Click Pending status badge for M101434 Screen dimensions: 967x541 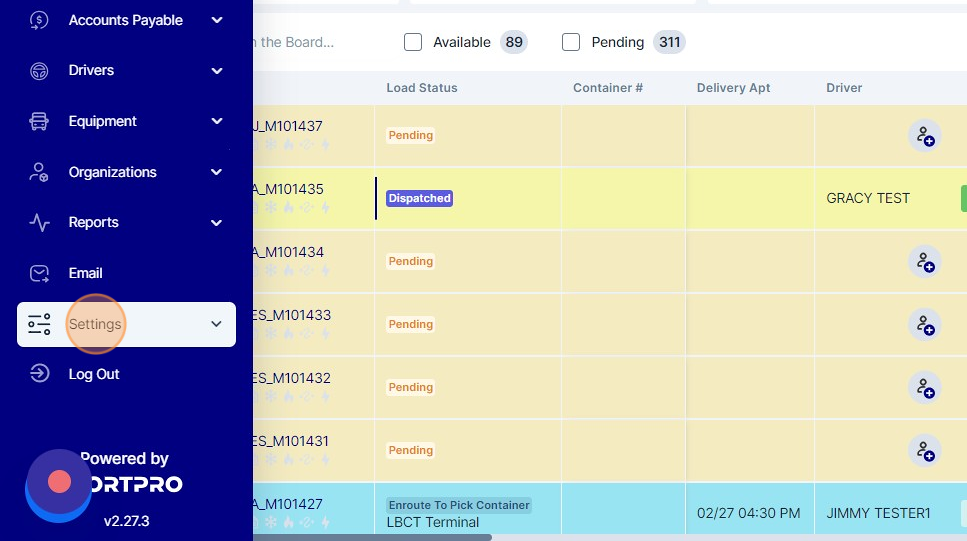[x=411, y=261]
